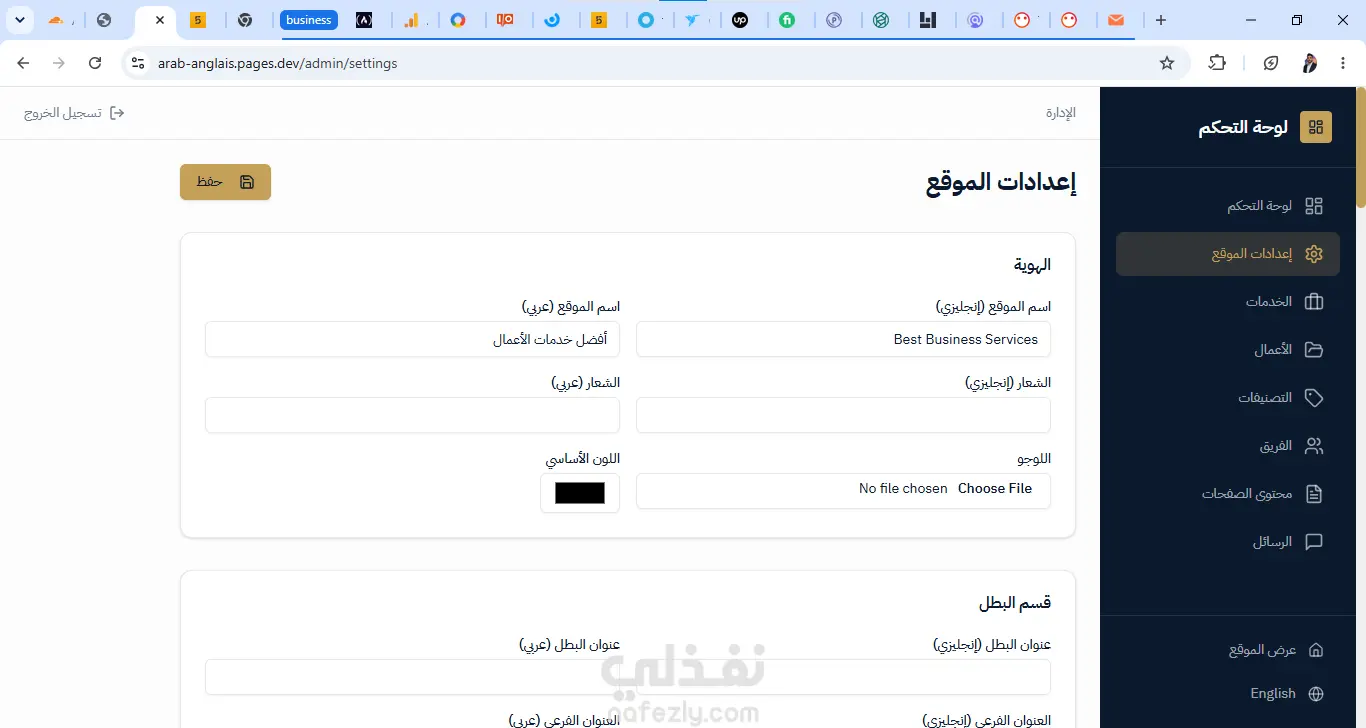Open the black primary color swatch
The image size is (1366, 728).
(x=580, y=493)
